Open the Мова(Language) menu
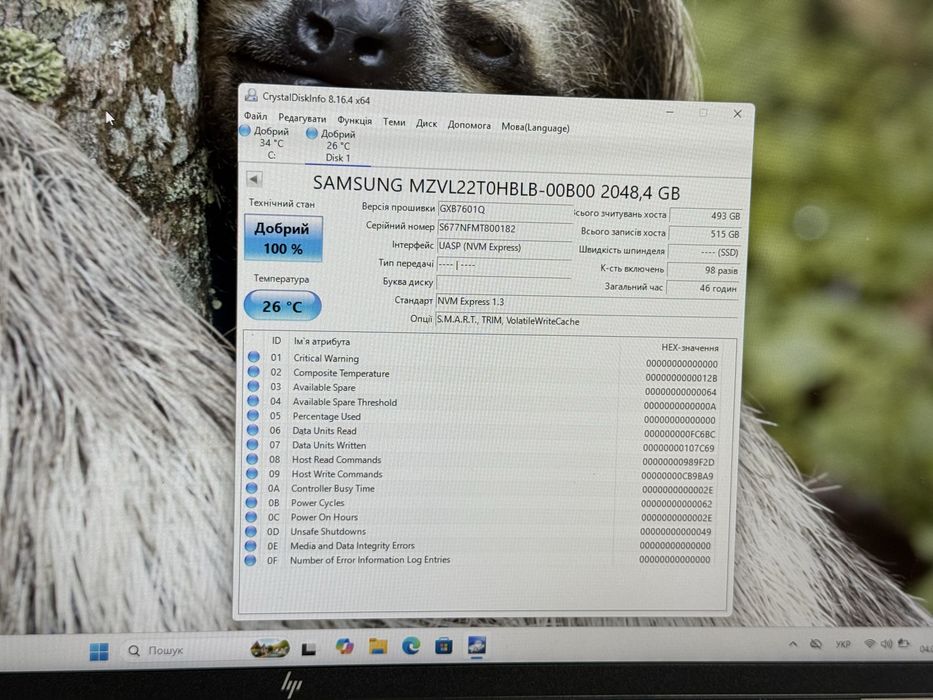This screenshot has height=700, width=933. click(535, 127)
